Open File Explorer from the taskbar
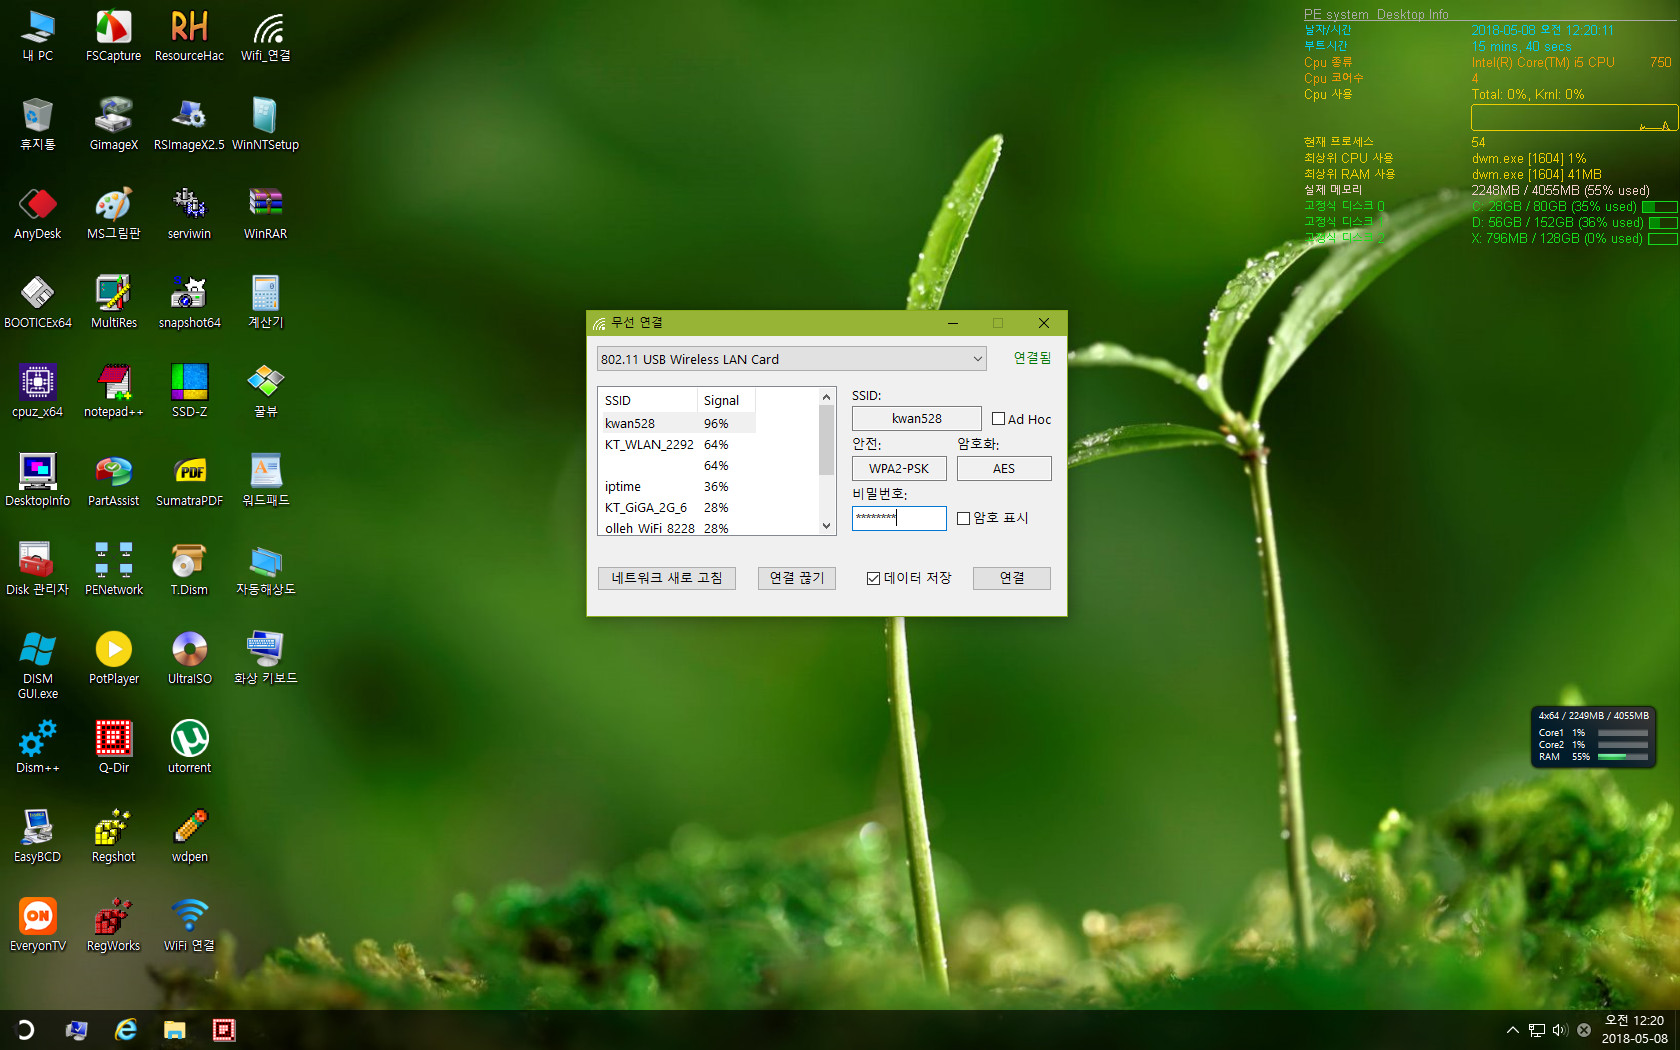1680x1050 pixels. (175, 1030)
